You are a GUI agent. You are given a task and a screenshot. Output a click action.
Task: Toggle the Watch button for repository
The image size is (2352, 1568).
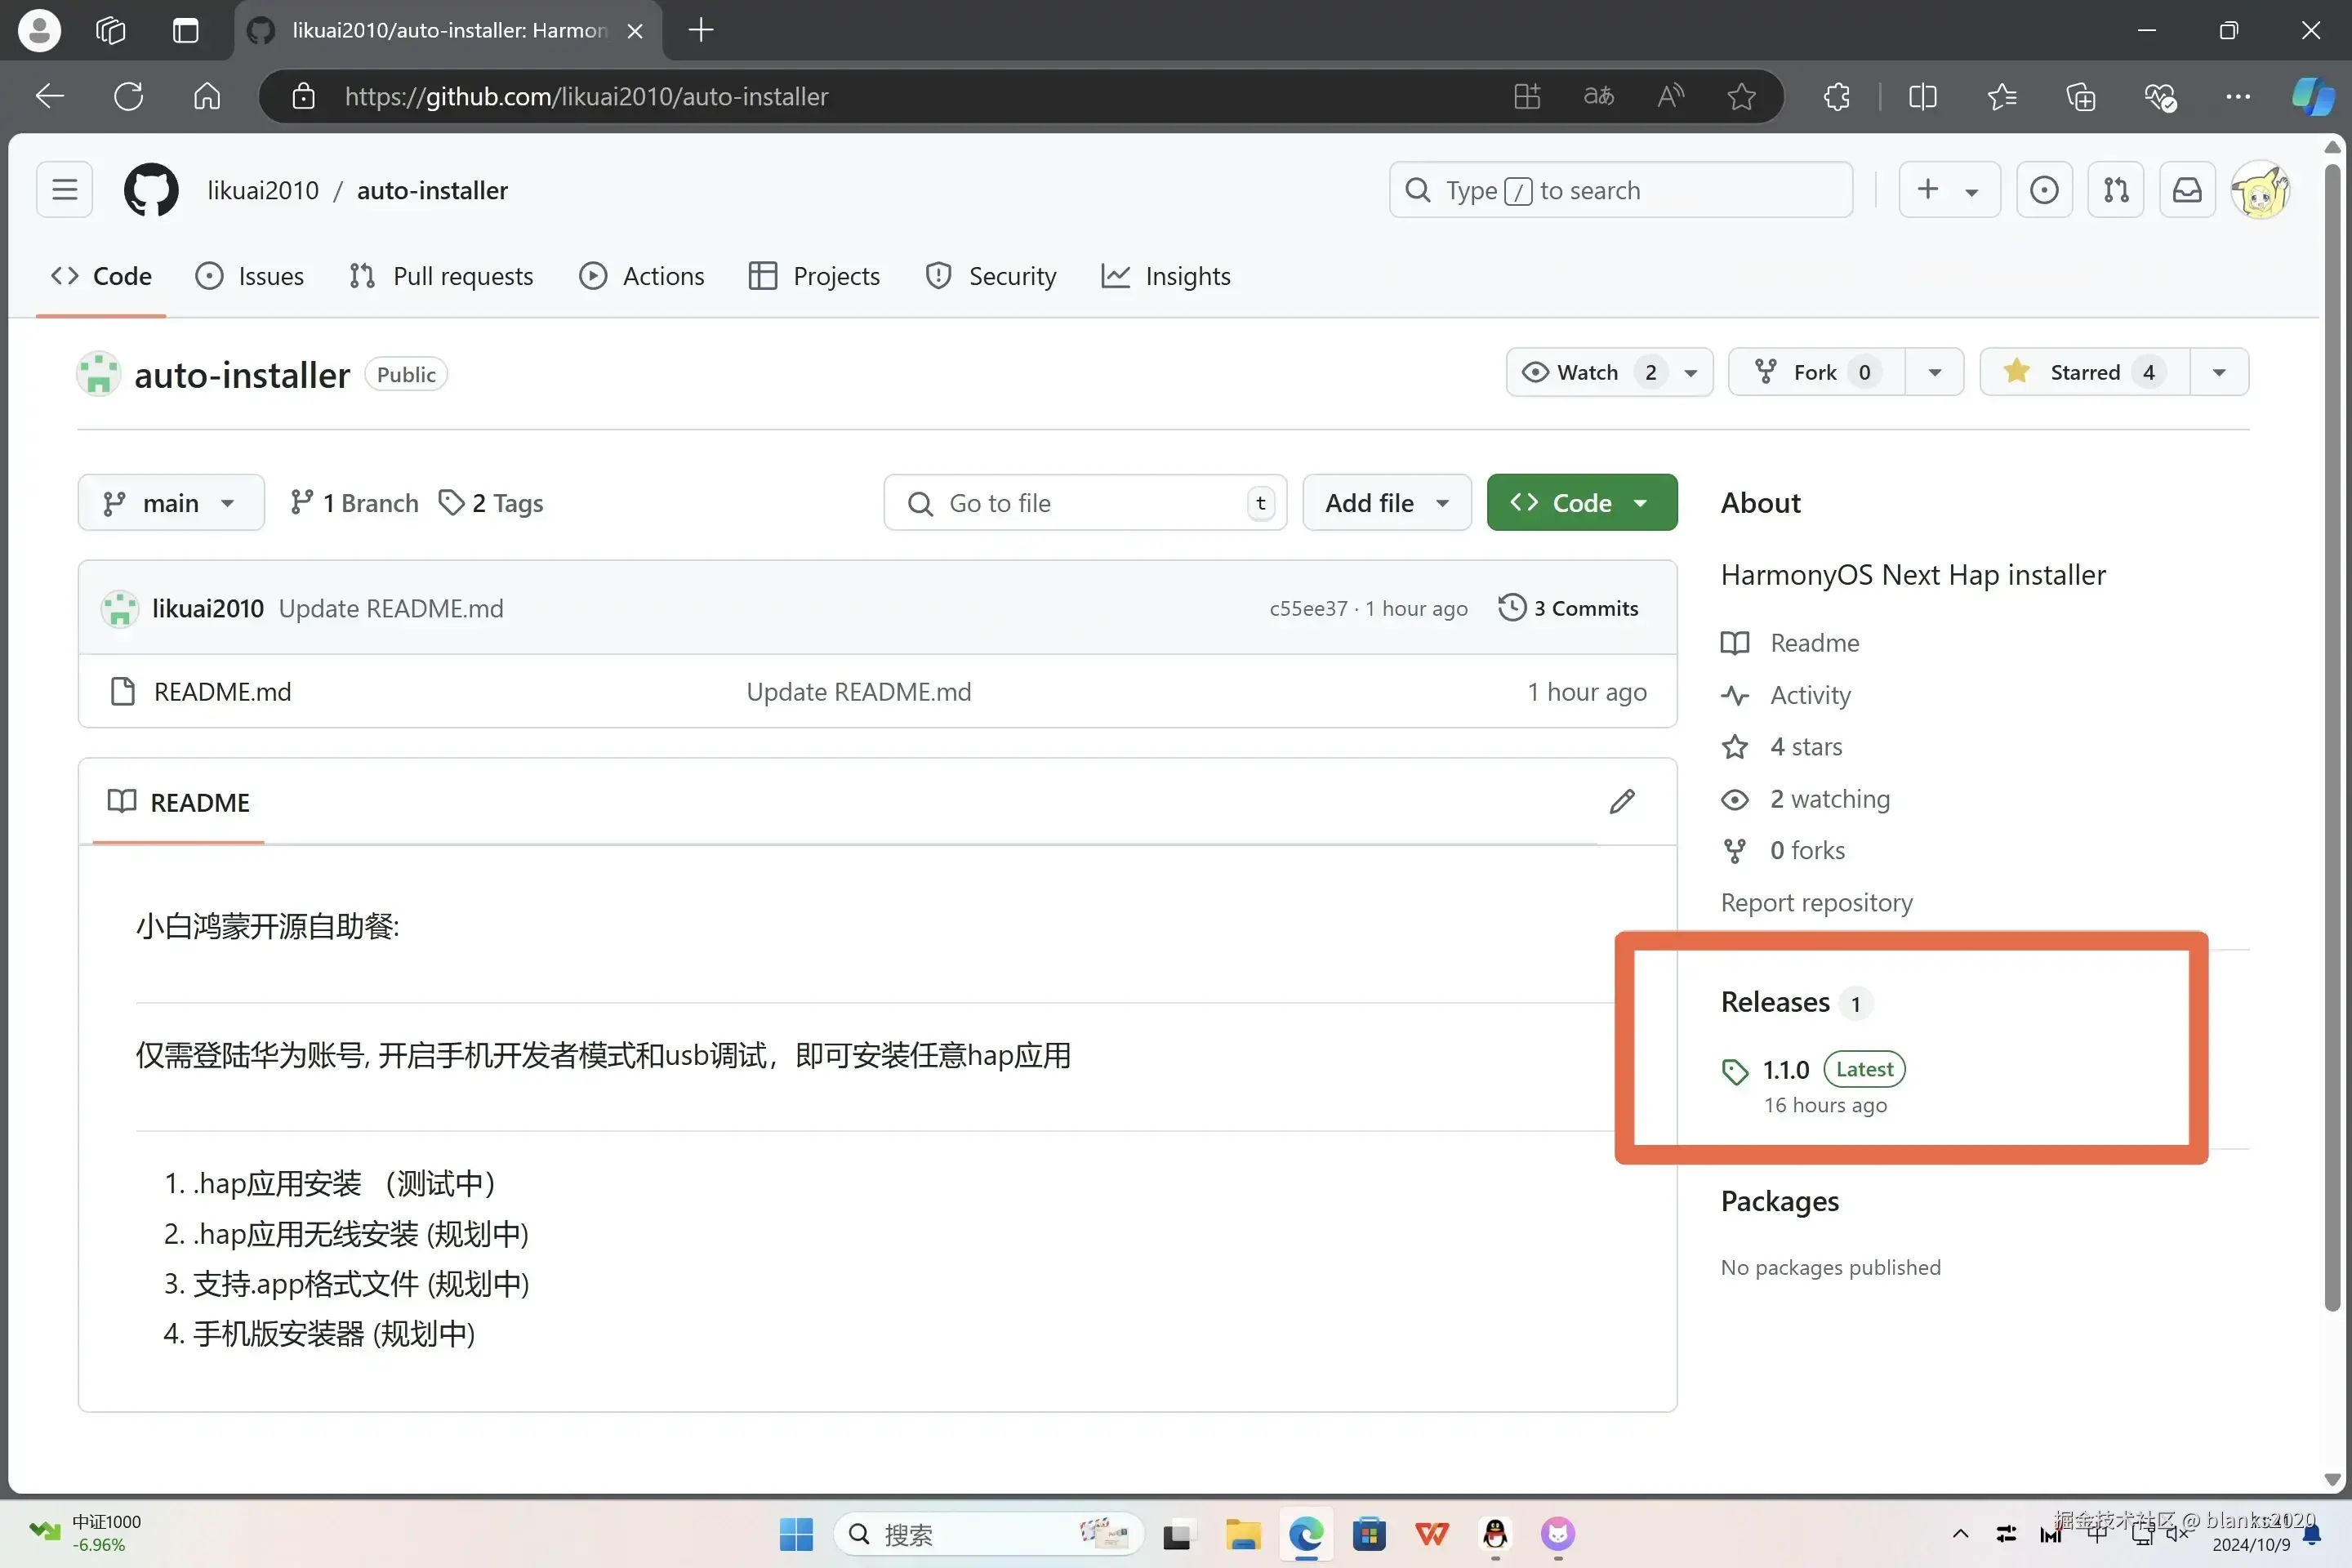[x=1587, y=373]
